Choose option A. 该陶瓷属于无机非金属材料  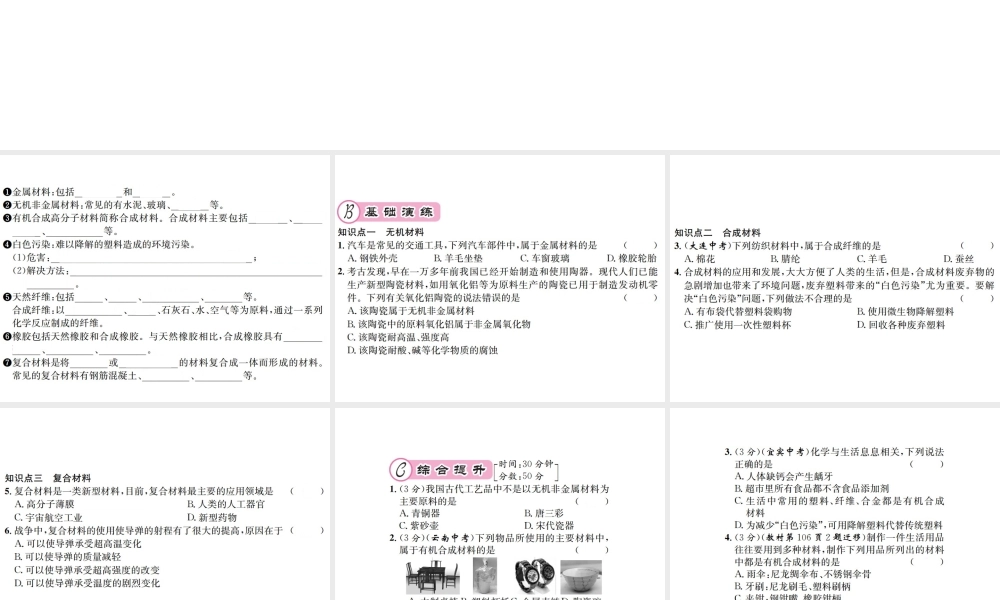(x=411, y=311)
